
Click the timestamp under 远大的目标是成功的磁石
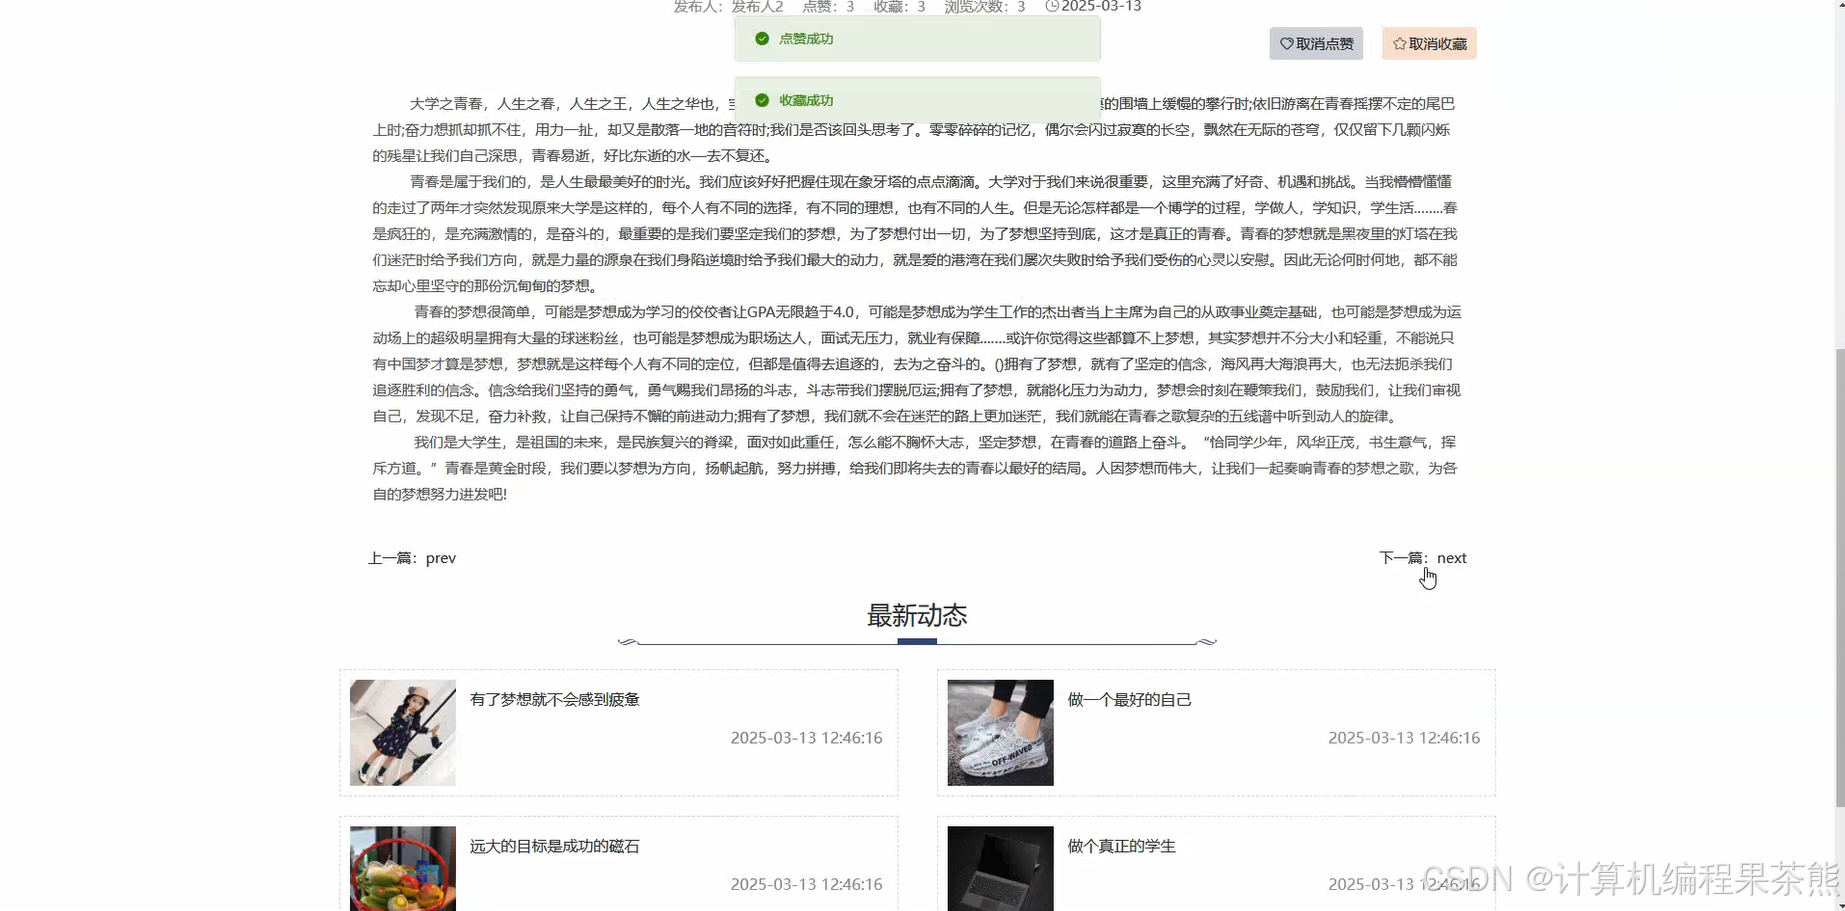[x=806, y=884]
